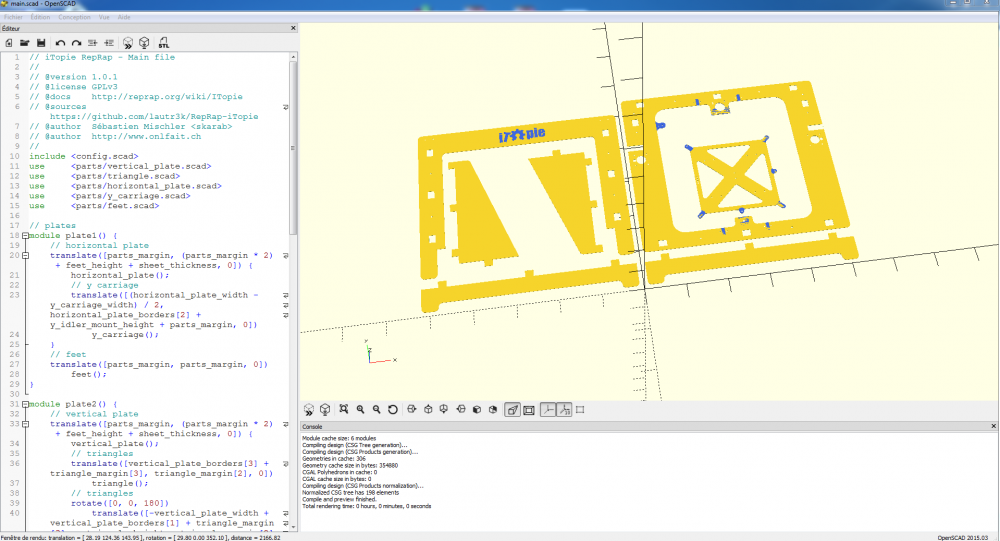
Task: Indent the selected code via toolbar icon
Action: [109, 43]
